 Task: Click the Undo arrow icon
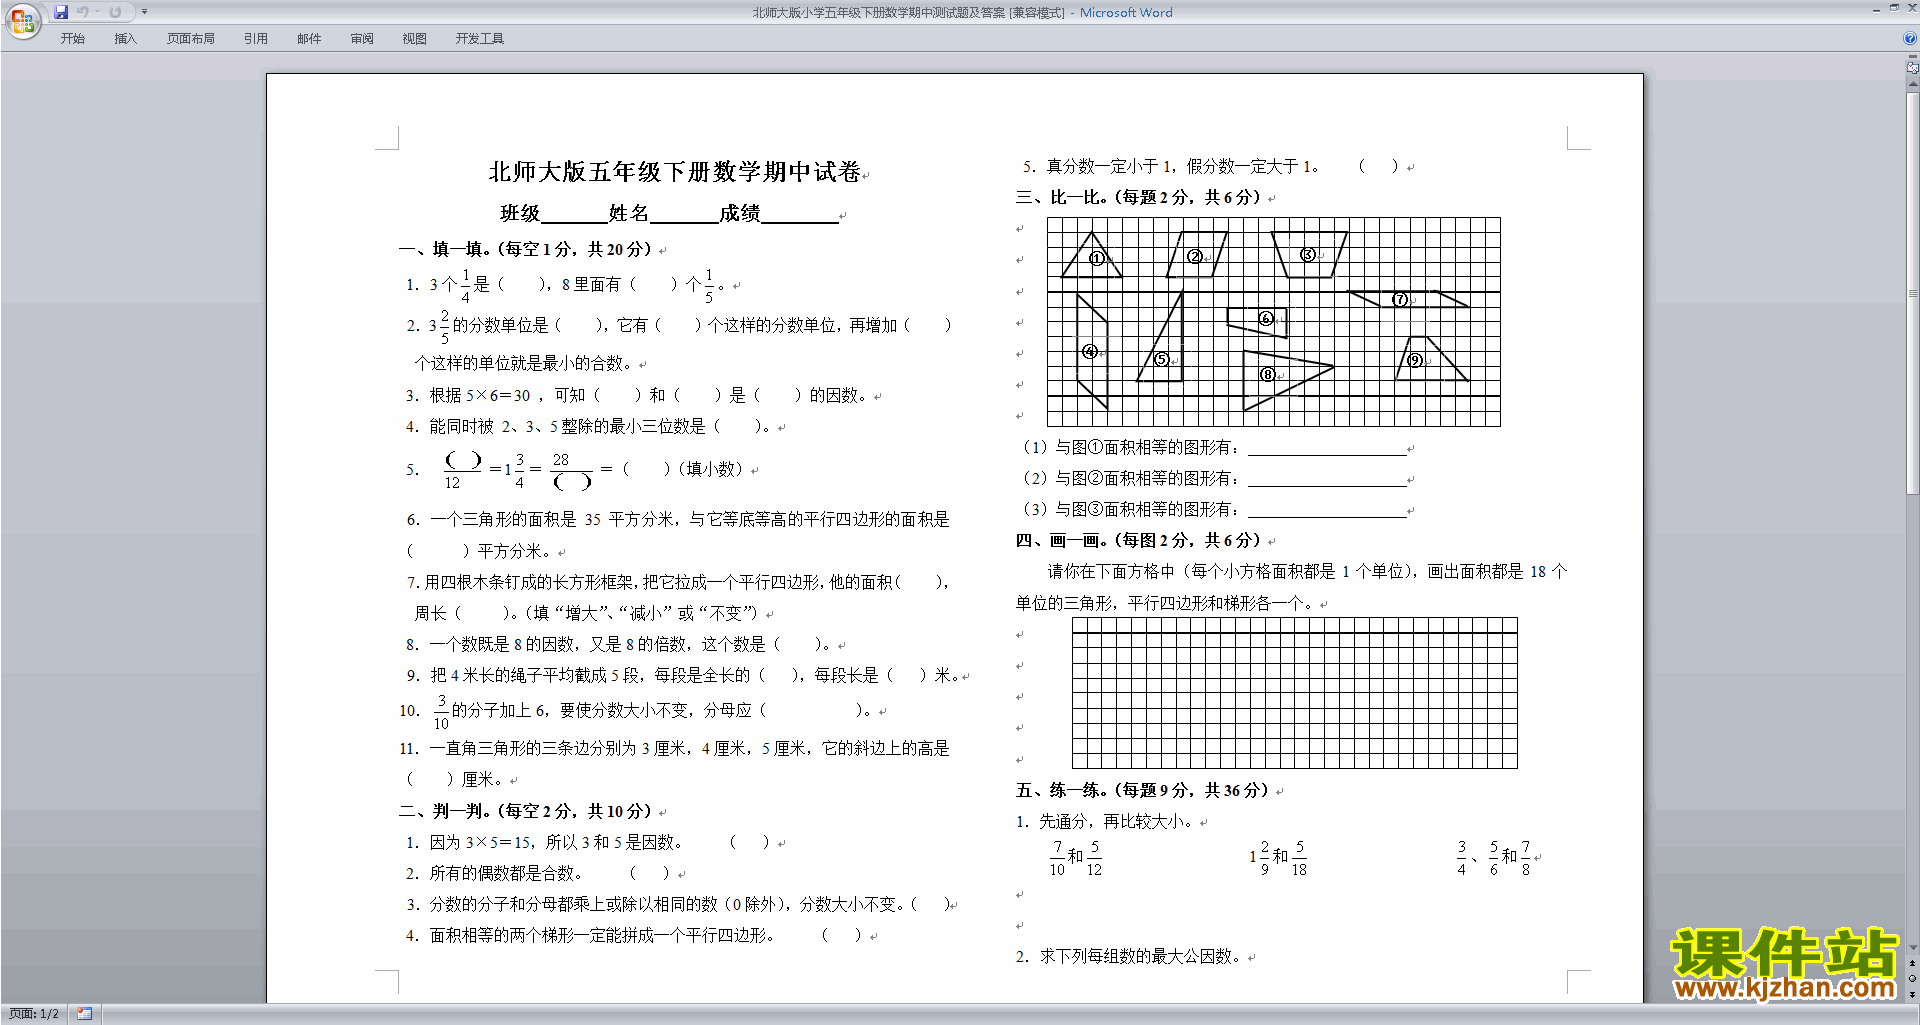[83, 12]
